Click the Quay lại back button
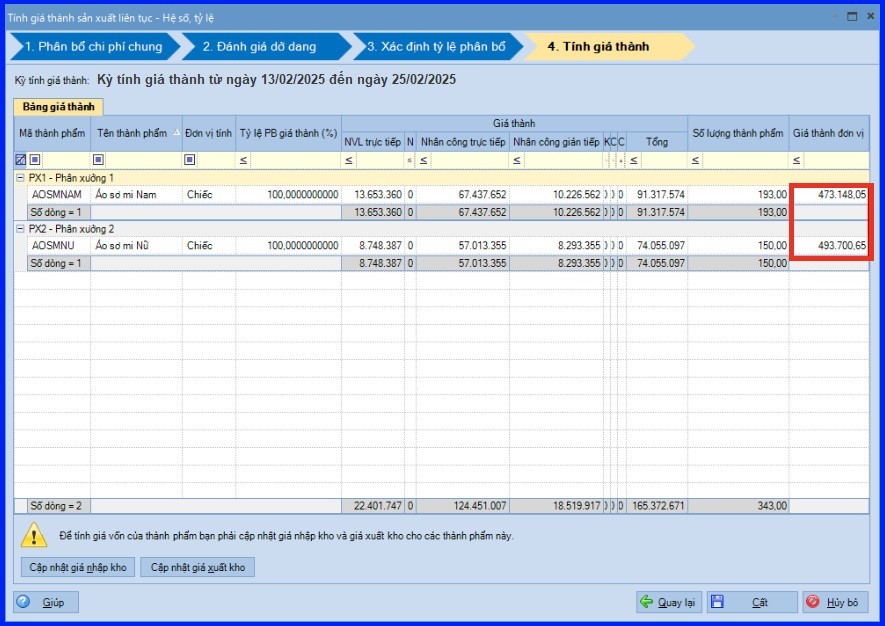 point(668,602)
